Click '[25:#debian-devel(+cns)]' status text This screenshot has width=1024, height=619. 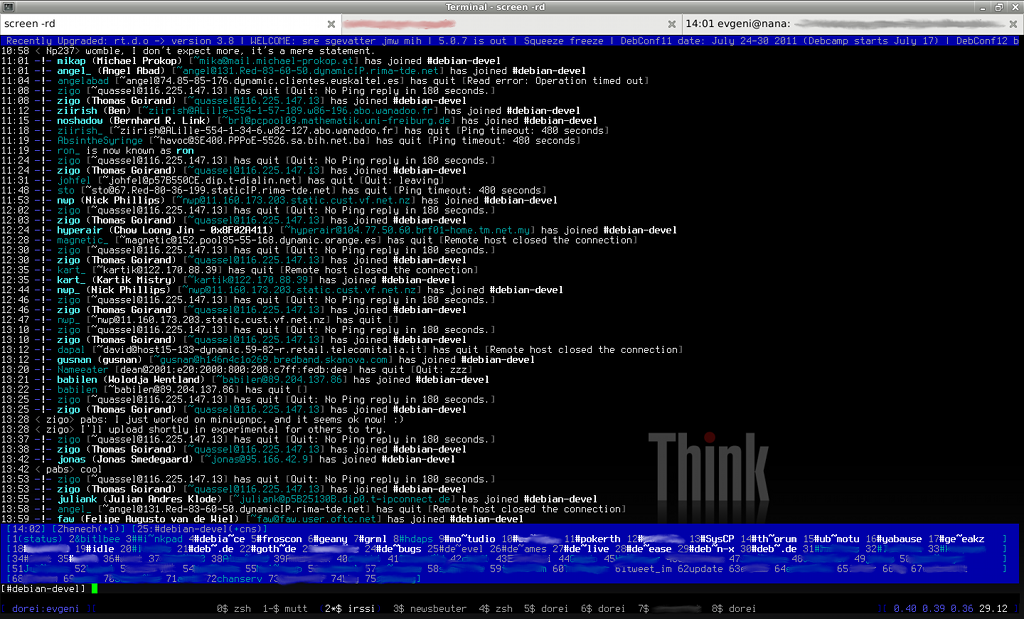pos(197,529)
